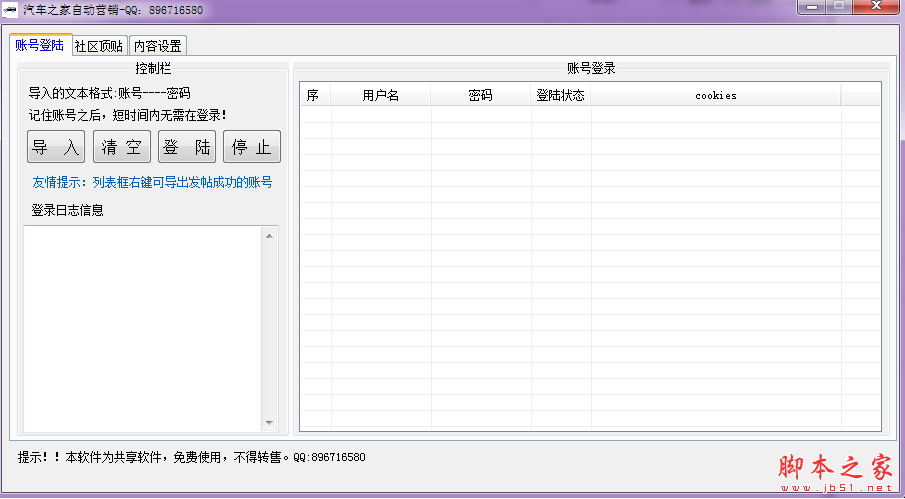Viewport: 905px width, 499px height.
Task: Close the 汽车之家自动营销 window
Action: click(x=876, y=6)
